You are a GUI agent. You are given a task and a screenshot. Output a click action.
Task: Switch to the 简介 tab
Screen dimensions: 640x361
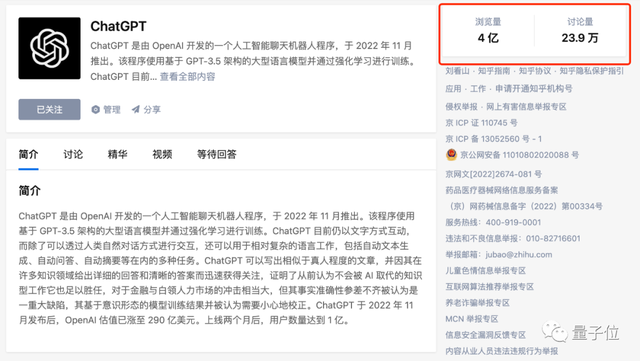29,154
